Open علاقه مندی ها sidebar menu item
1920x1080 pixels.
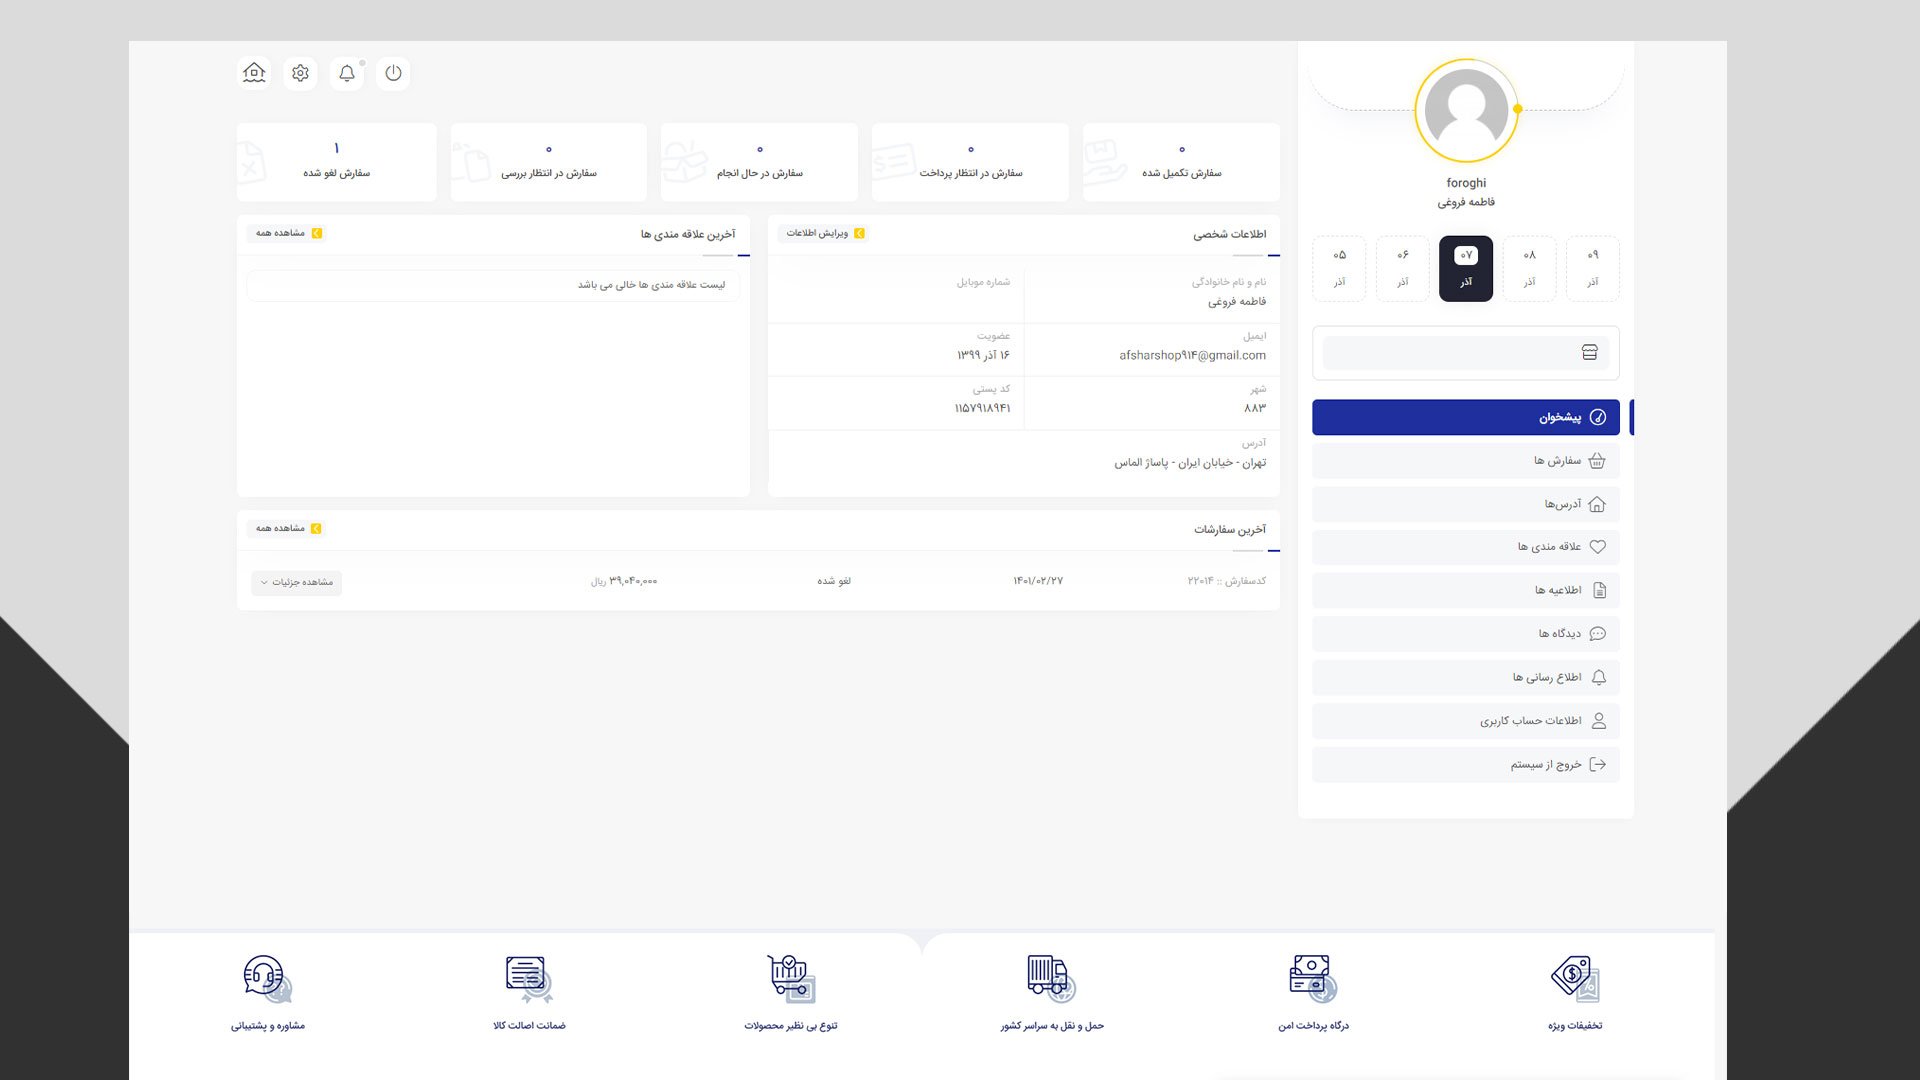click(1466, 547)
